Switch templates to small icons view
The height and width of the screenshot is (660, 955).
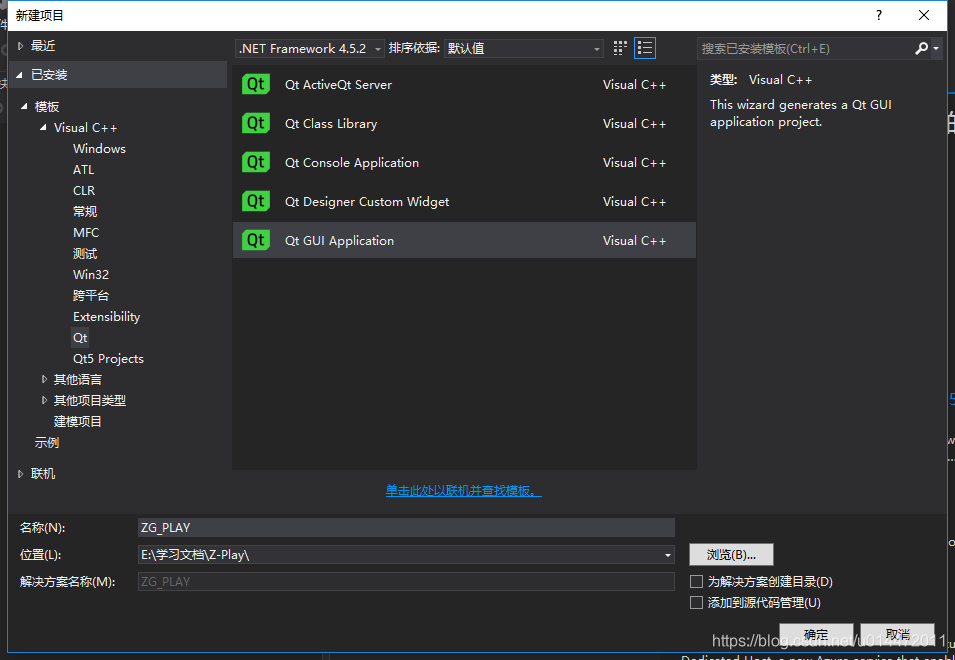click(x=620, y=48)
